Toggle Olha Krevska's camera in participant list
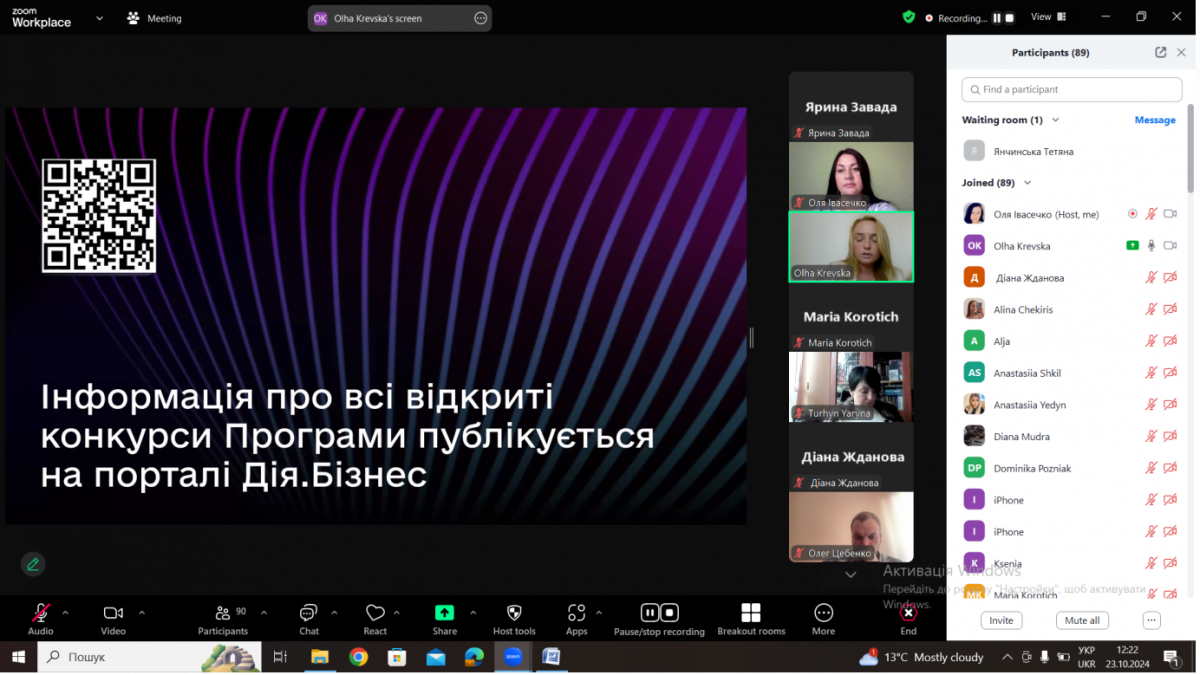The height and width of the screenshot is (675, 1200). (1170, 245)
